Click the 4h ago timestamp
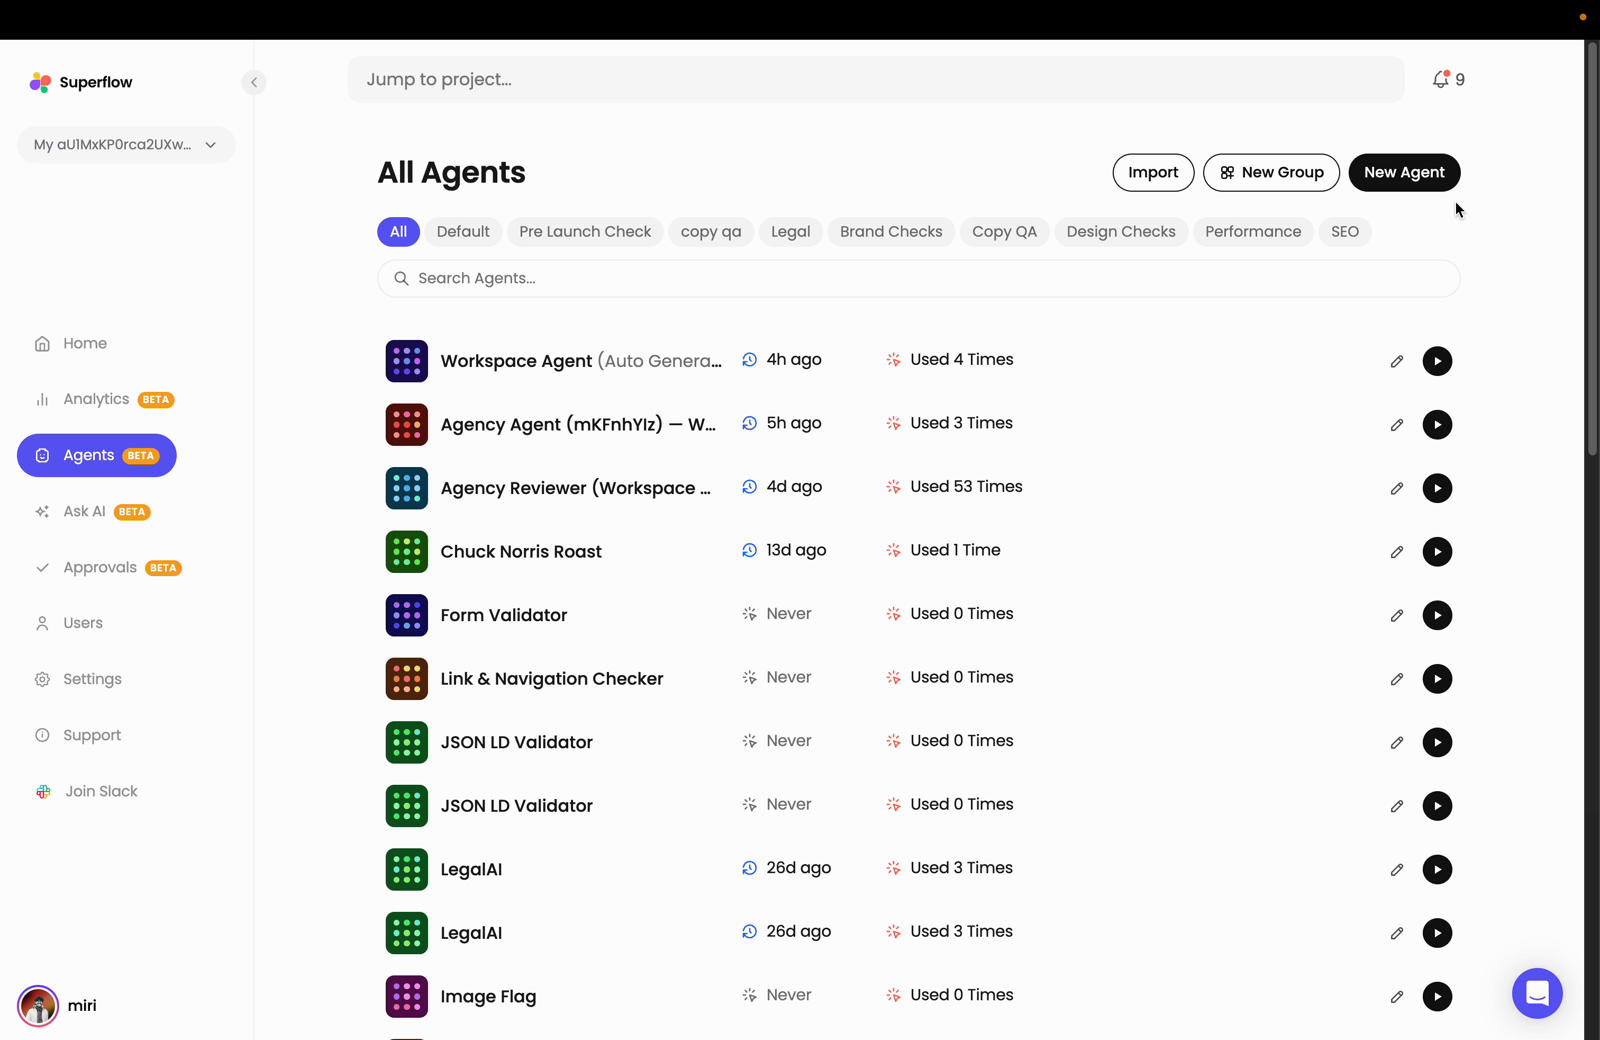1600x1040 pixels. 794,359
